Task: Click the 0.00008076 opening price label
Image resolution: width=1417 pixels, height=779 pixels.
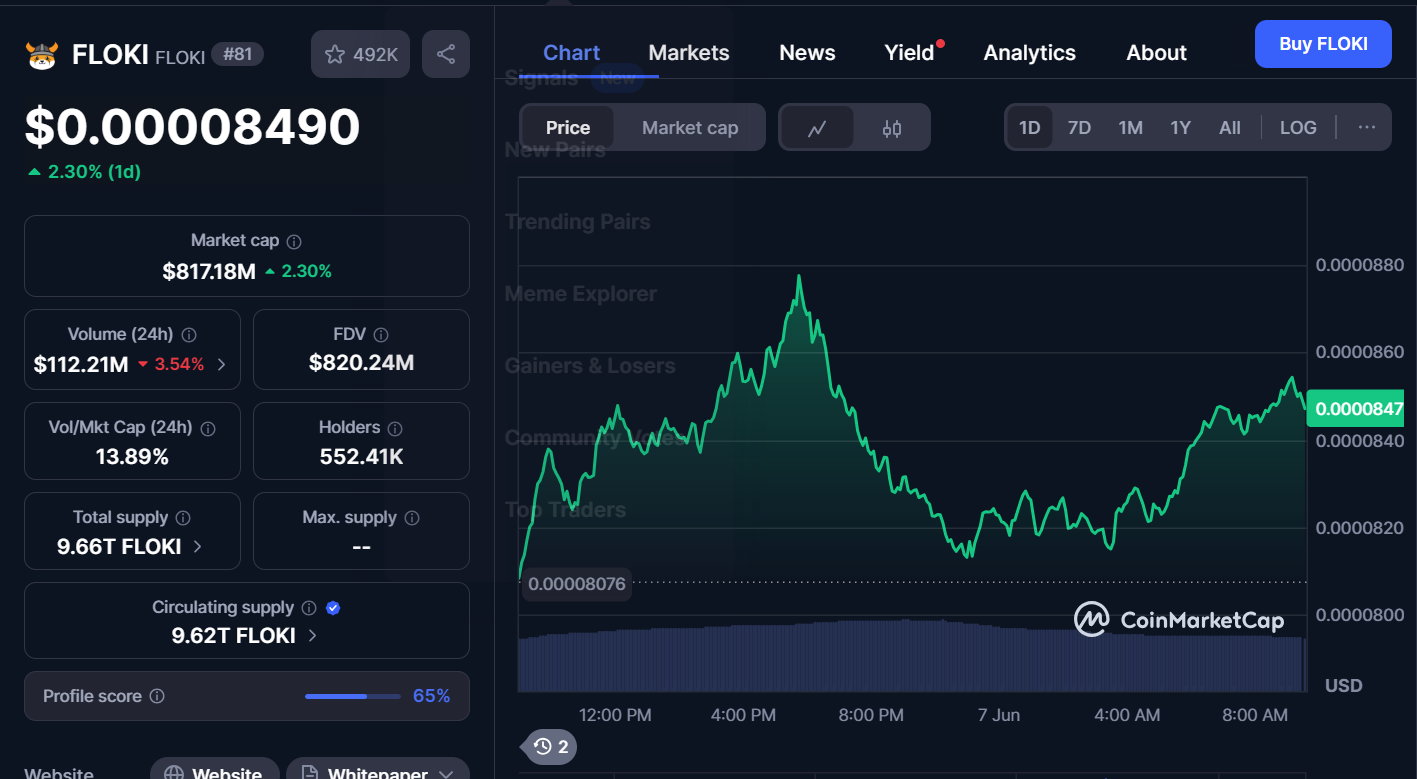Action: pyautogui.click(x=577, y=584)
